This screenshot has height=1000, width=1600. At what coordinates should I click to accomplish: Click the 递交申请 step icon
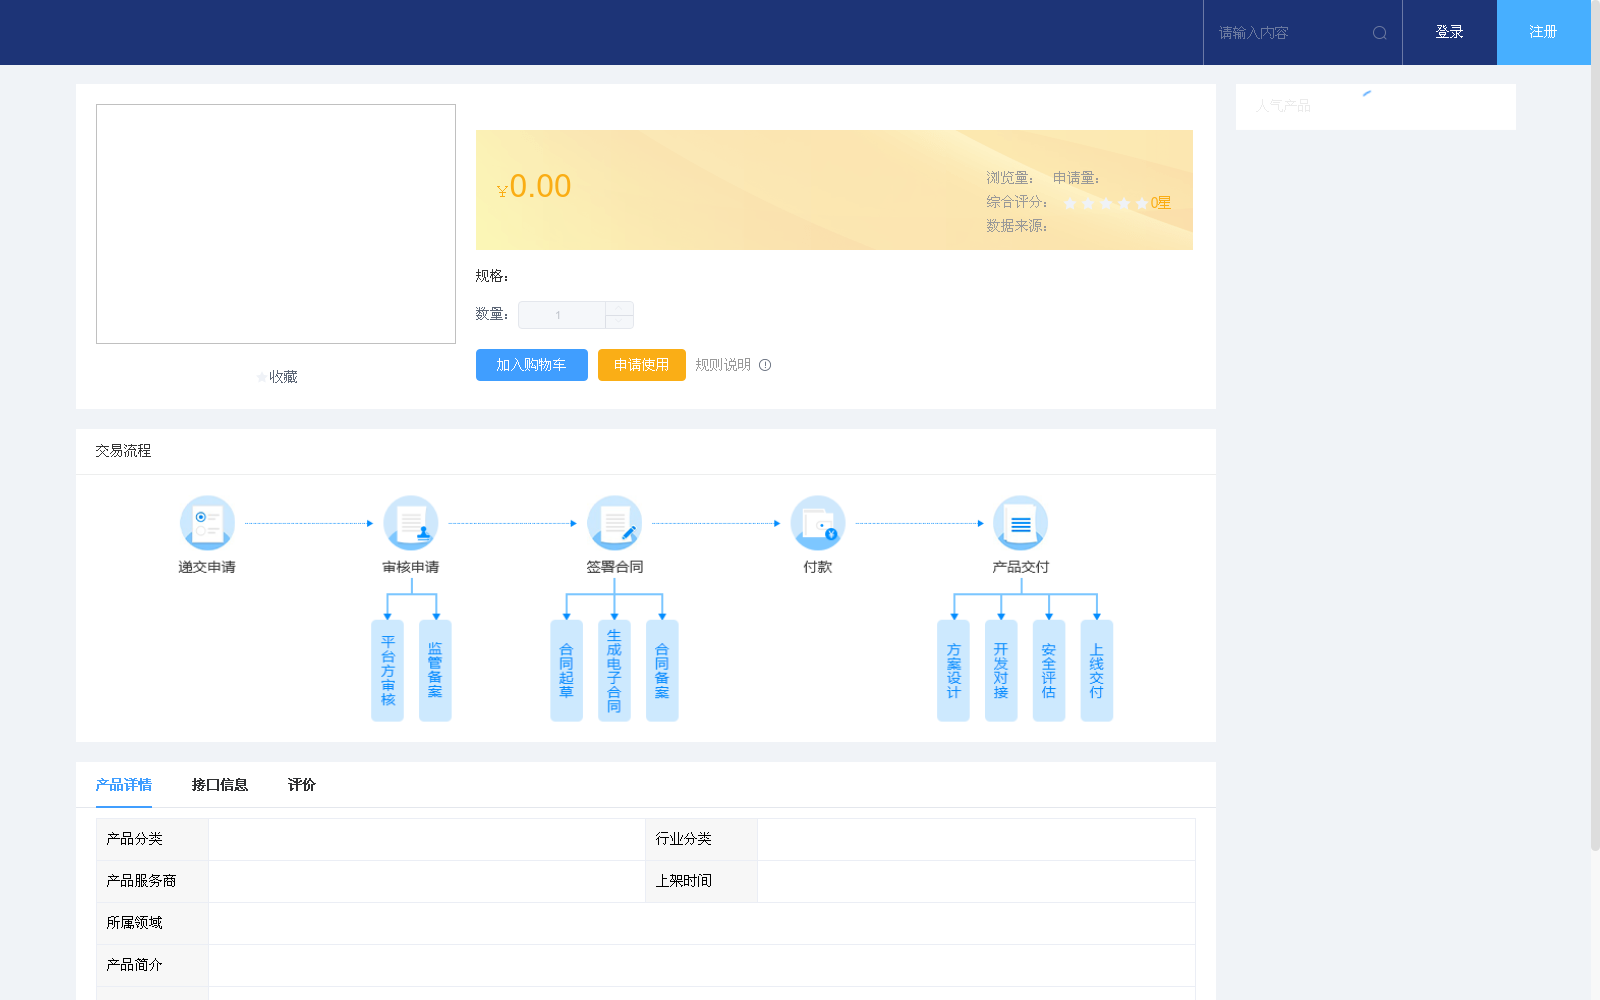point(207,523)
